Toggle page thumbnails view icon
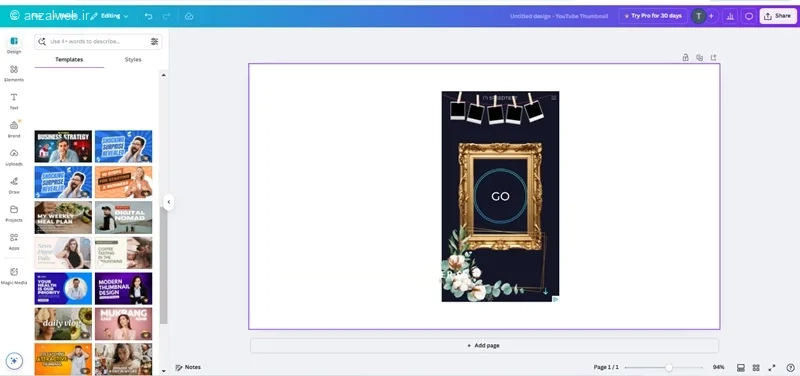The height and width of the screenshot is (376, 800). (x=741, y=367)
